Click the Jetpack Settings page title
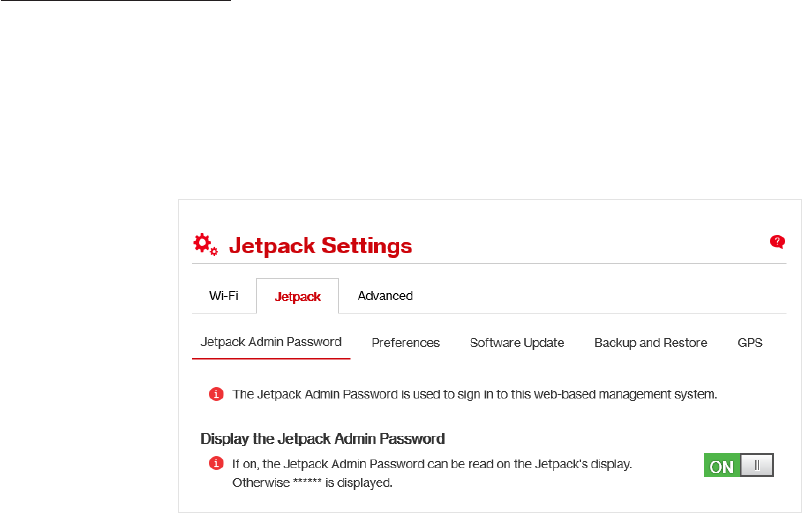 point(320,246)
